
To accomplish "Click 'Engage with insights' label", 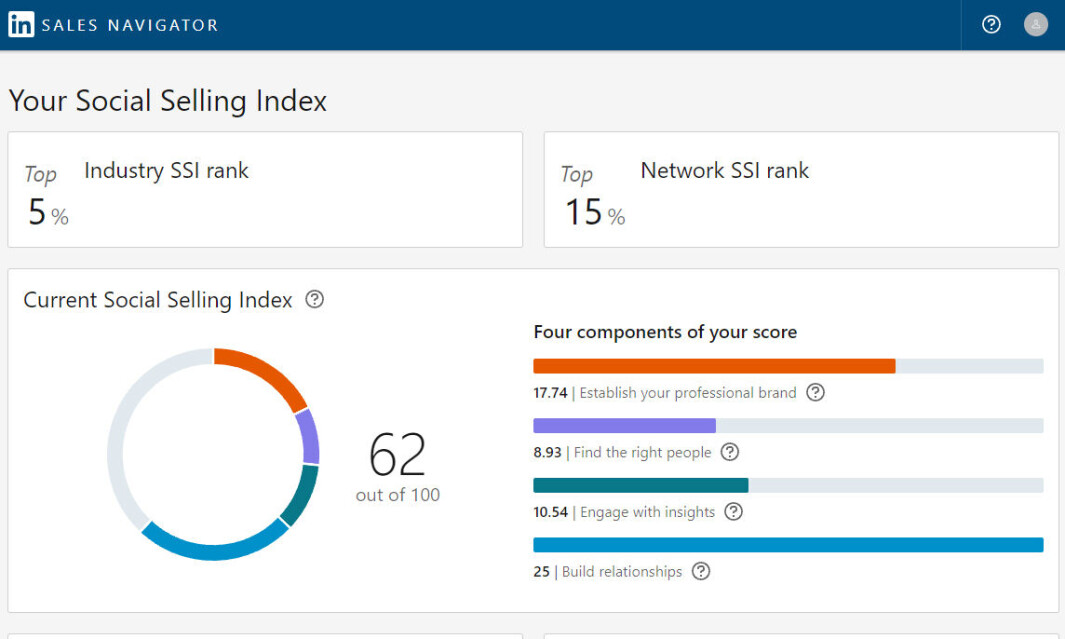I will [647, 512].
